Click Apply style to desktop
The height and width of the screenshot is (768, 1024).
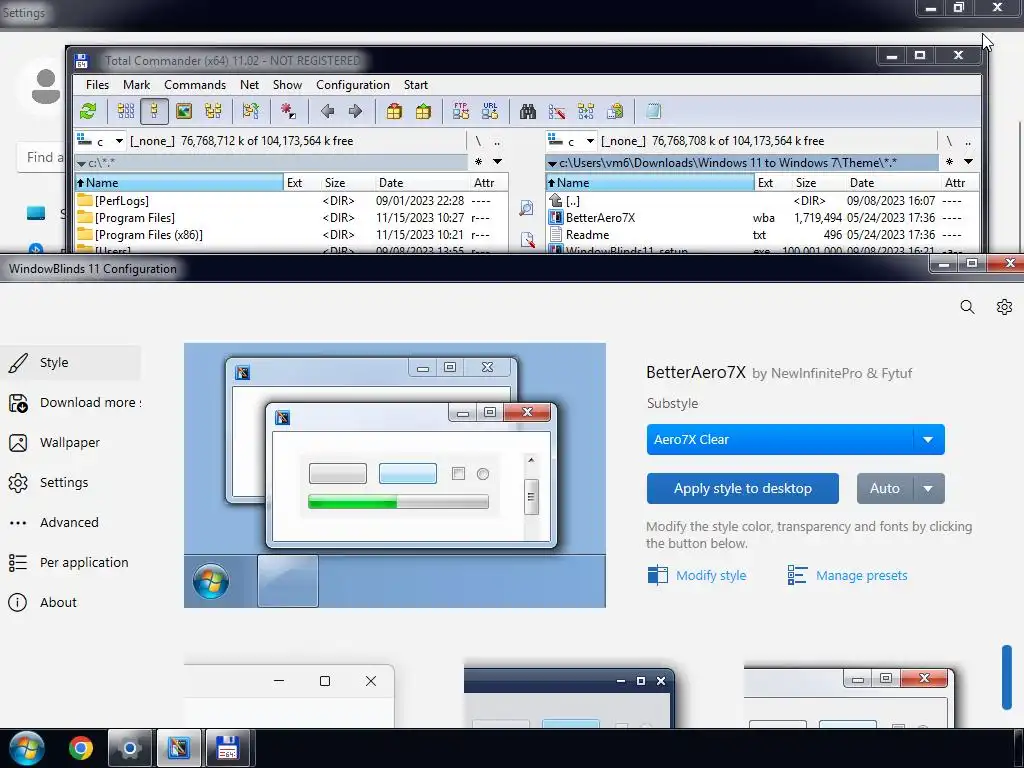point(743,488)
